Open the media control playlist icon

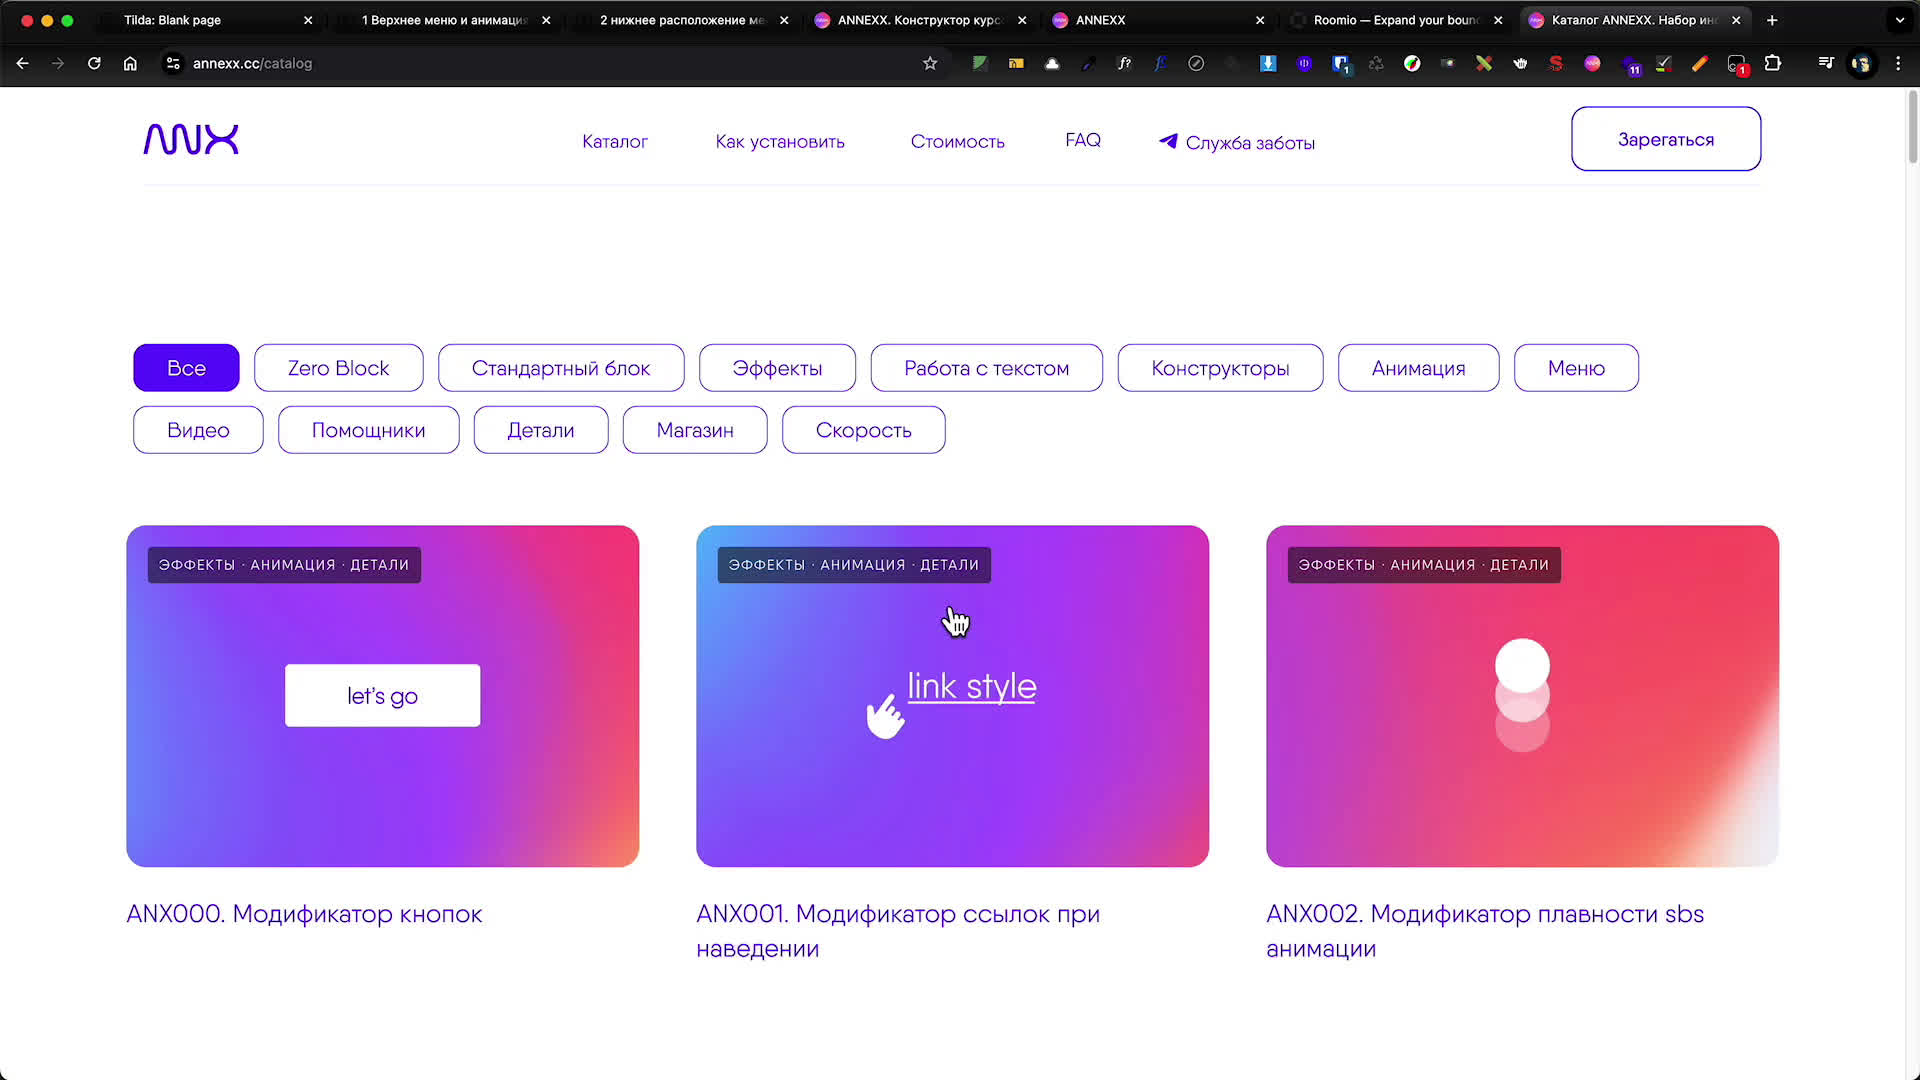[1826, 63]
